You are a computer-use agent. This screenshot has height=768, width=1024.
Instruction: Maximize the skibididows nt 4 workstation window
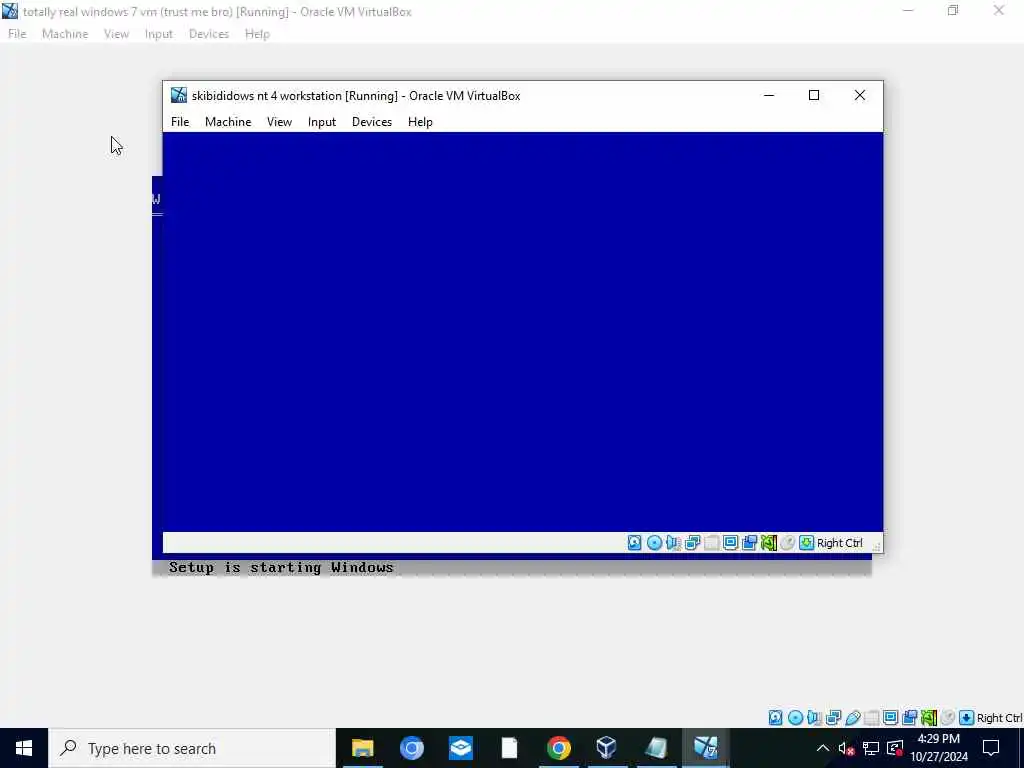click(x=814, y=95)
